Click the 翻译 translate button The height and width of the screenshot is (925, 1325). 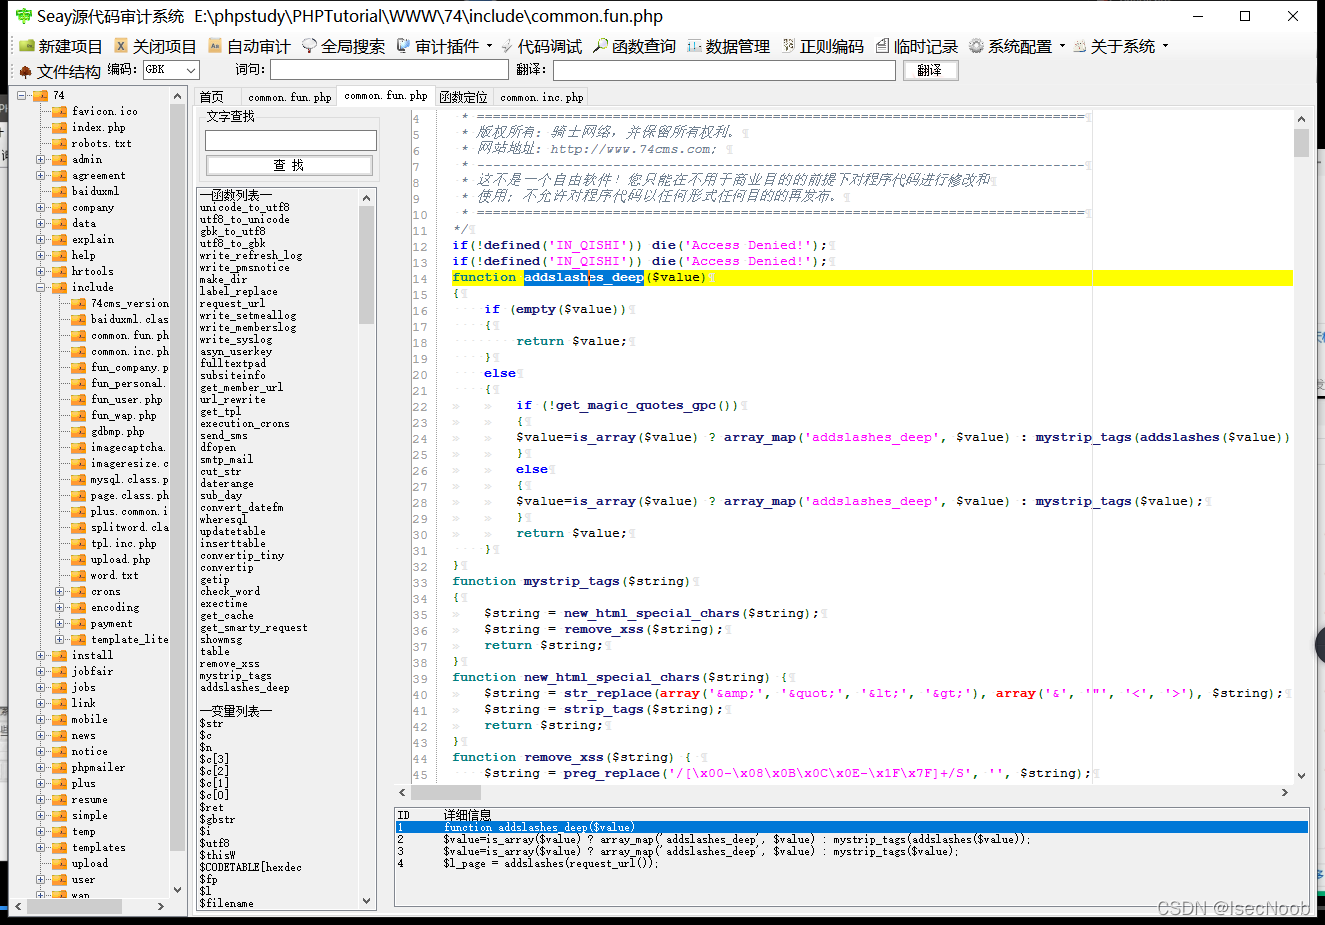(930, 70)
